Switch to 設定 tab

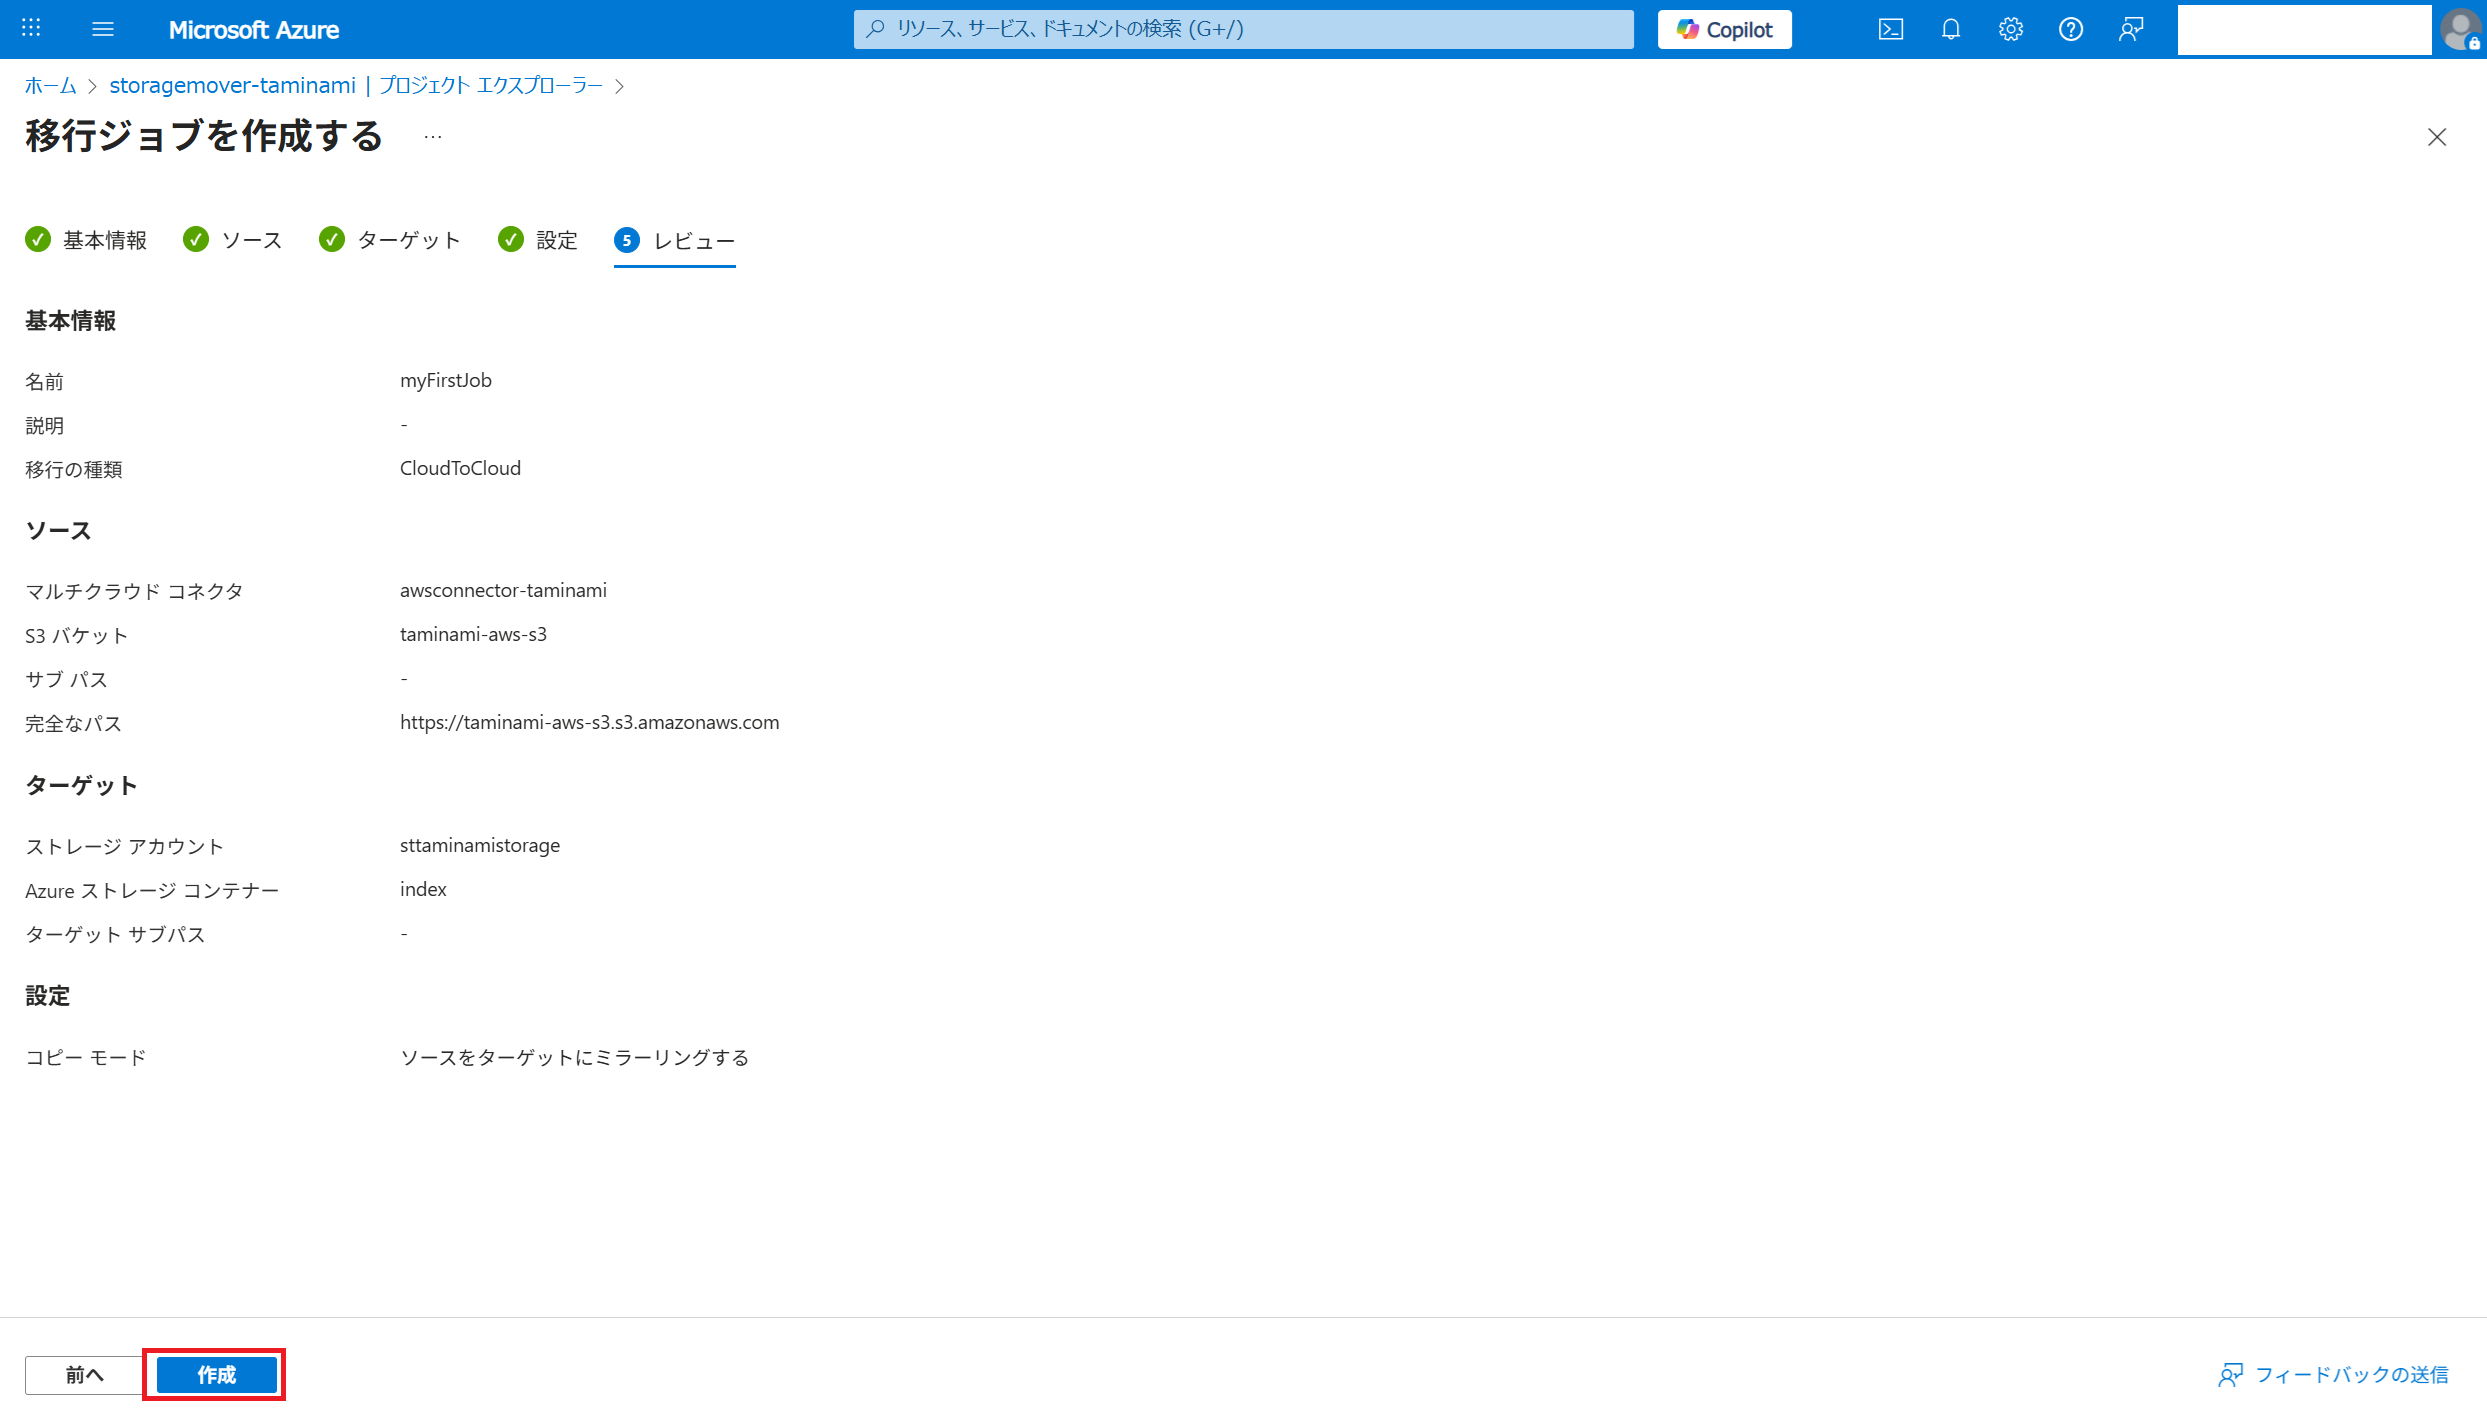pos(538,240)
